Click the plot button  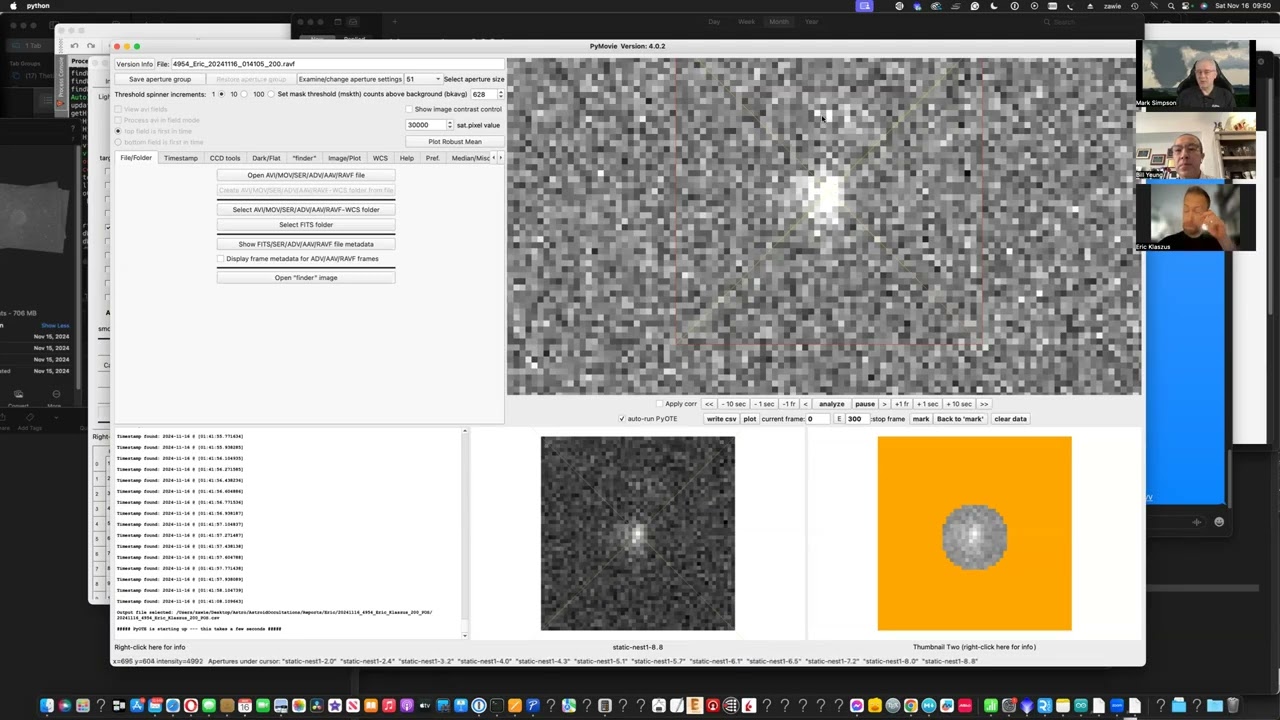tap(750, 419)
